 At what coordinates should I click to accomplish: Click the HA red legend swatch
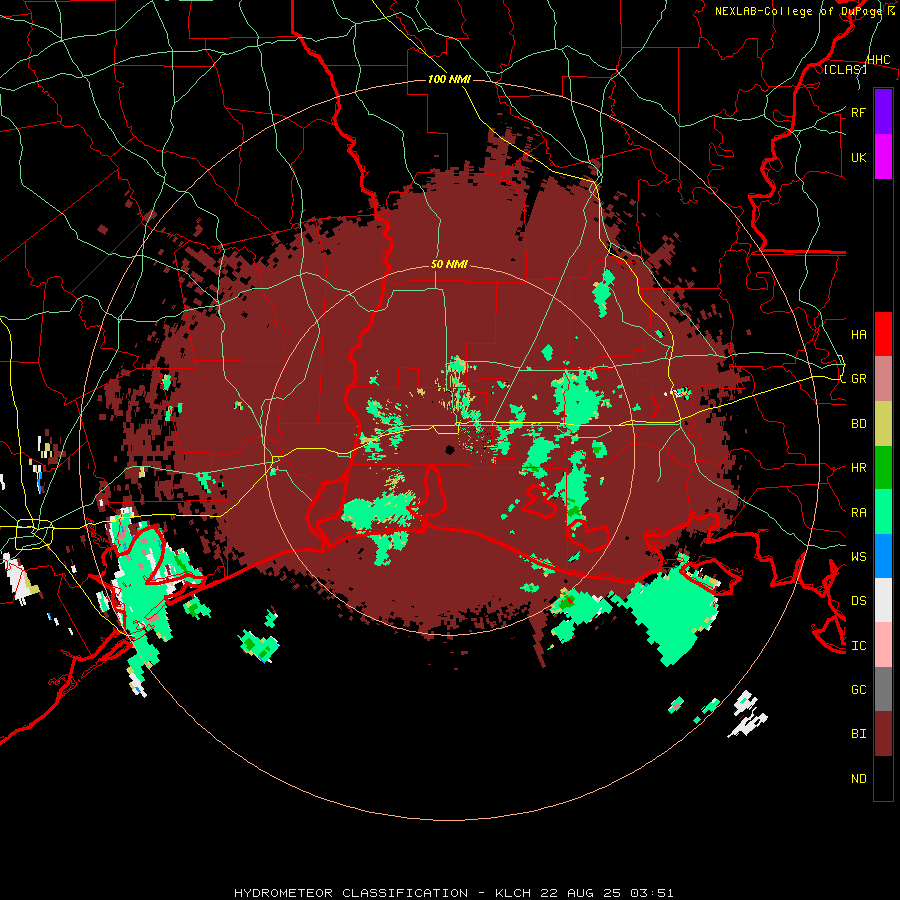[x=883, y=334]
